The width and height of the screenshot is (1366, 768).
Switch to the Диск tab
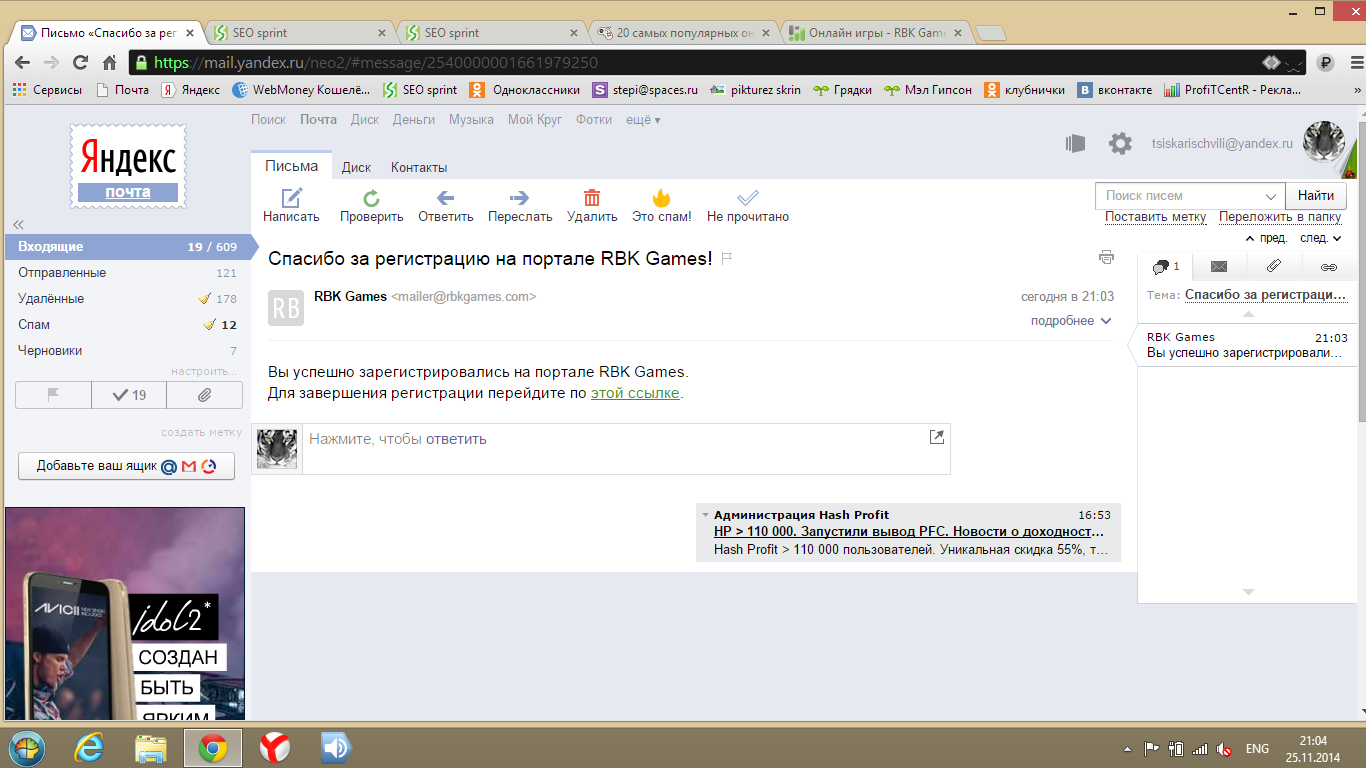point(356,167)
